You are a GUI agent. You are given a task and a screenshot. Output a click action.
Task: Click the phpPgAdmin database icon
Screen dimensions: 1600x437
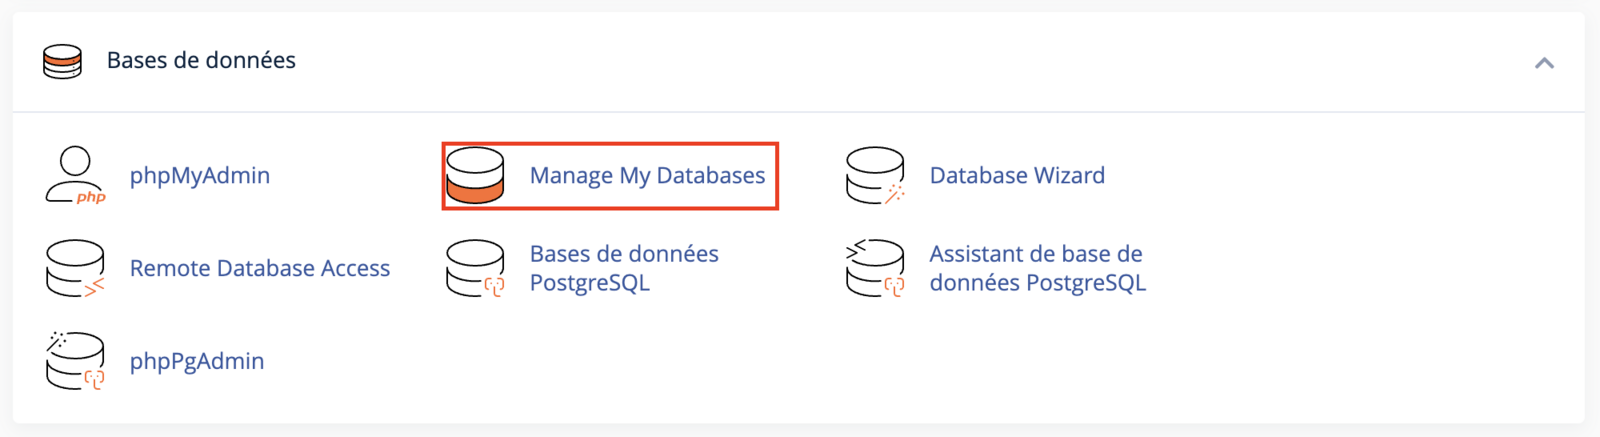click(x=75, y=361)
